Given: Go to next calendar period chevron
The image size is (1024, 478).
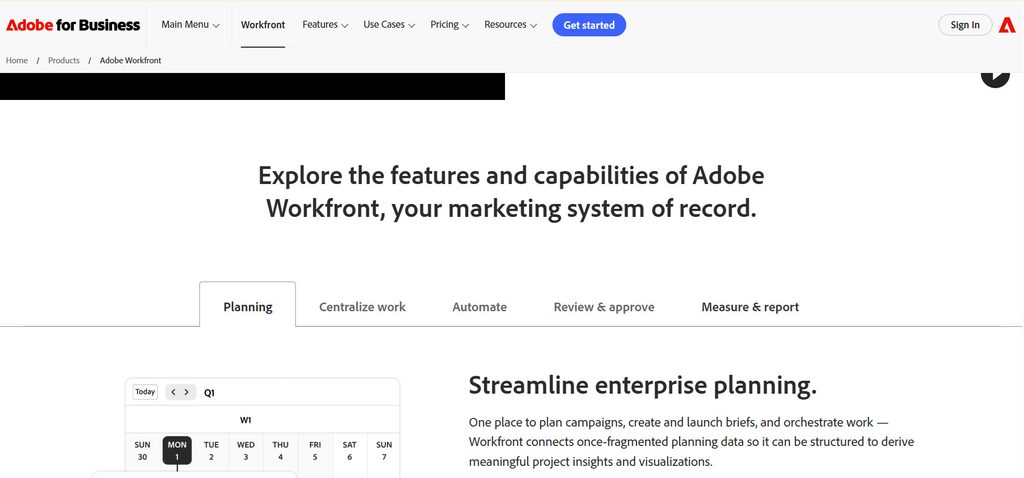Looking at the screenshot, I should point(187,392).
